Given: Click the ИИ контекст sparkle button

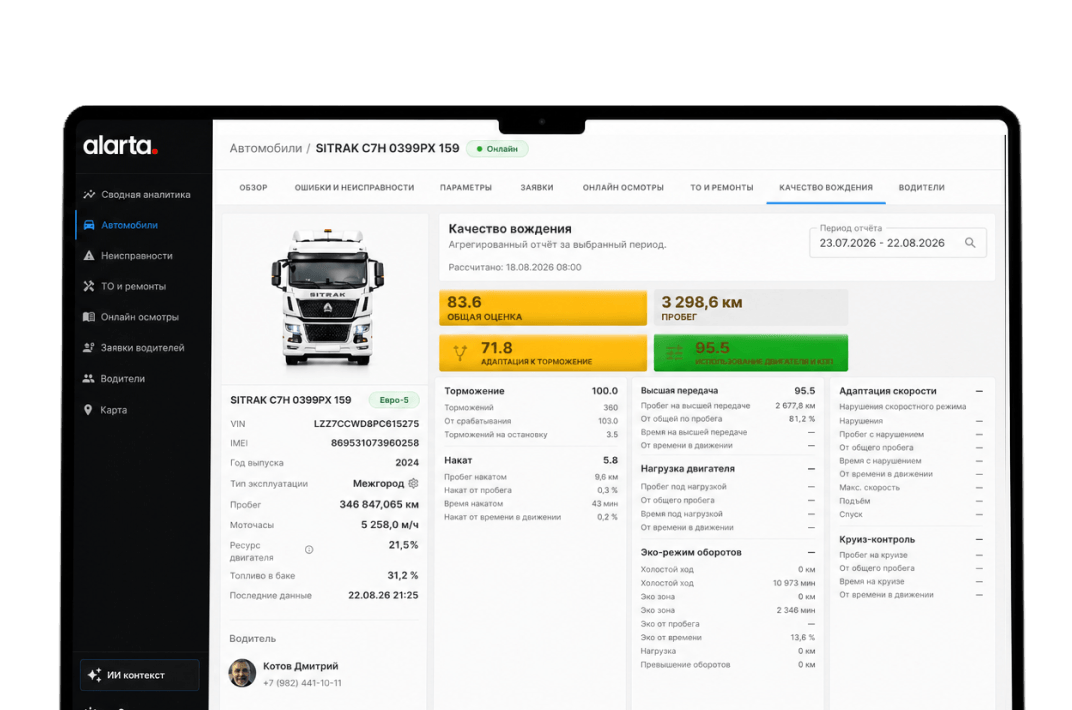Looking at the screenshot, I should pos(139,675).
